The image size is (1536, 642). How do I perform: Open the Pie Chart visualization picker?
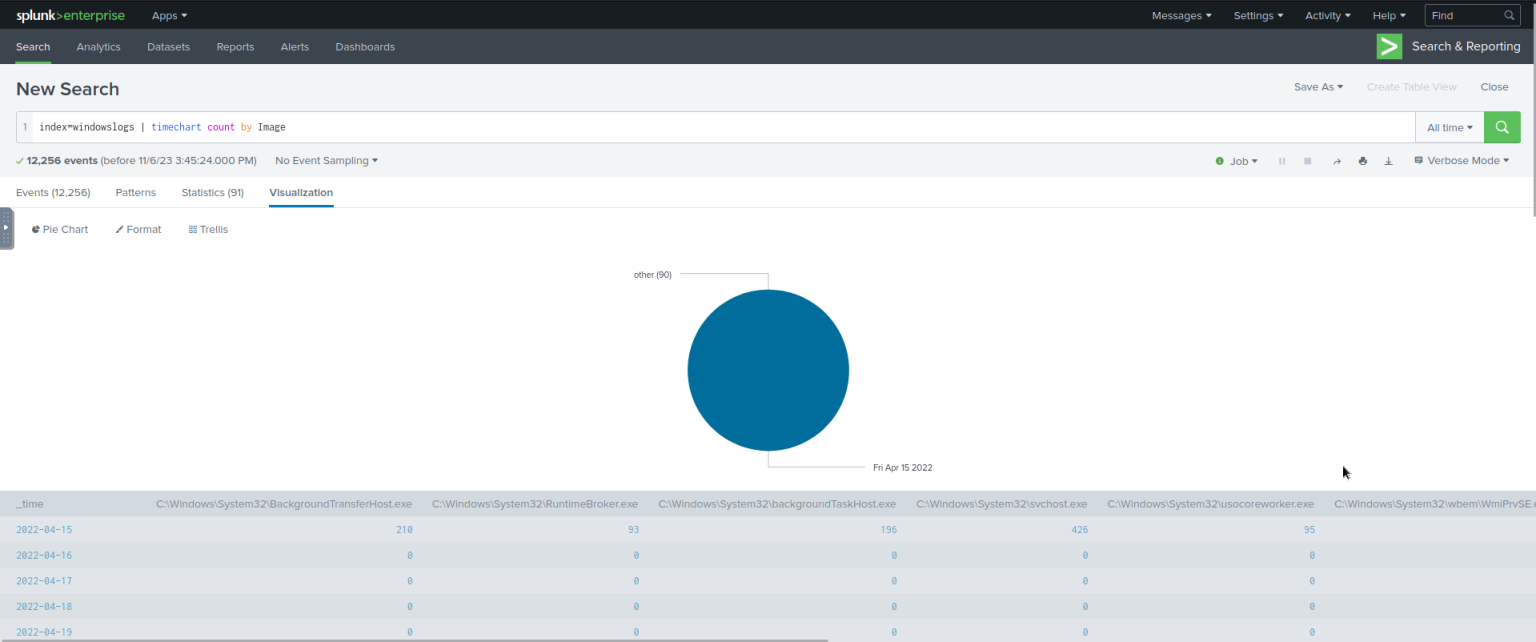click(x=59, y=229)
